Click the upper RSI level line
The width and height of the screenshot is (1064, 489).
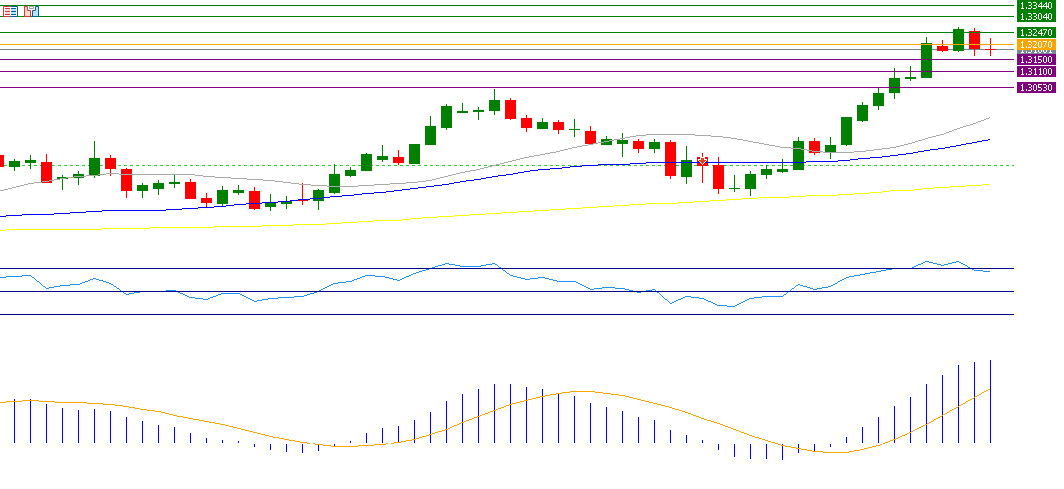coord(500,268)
